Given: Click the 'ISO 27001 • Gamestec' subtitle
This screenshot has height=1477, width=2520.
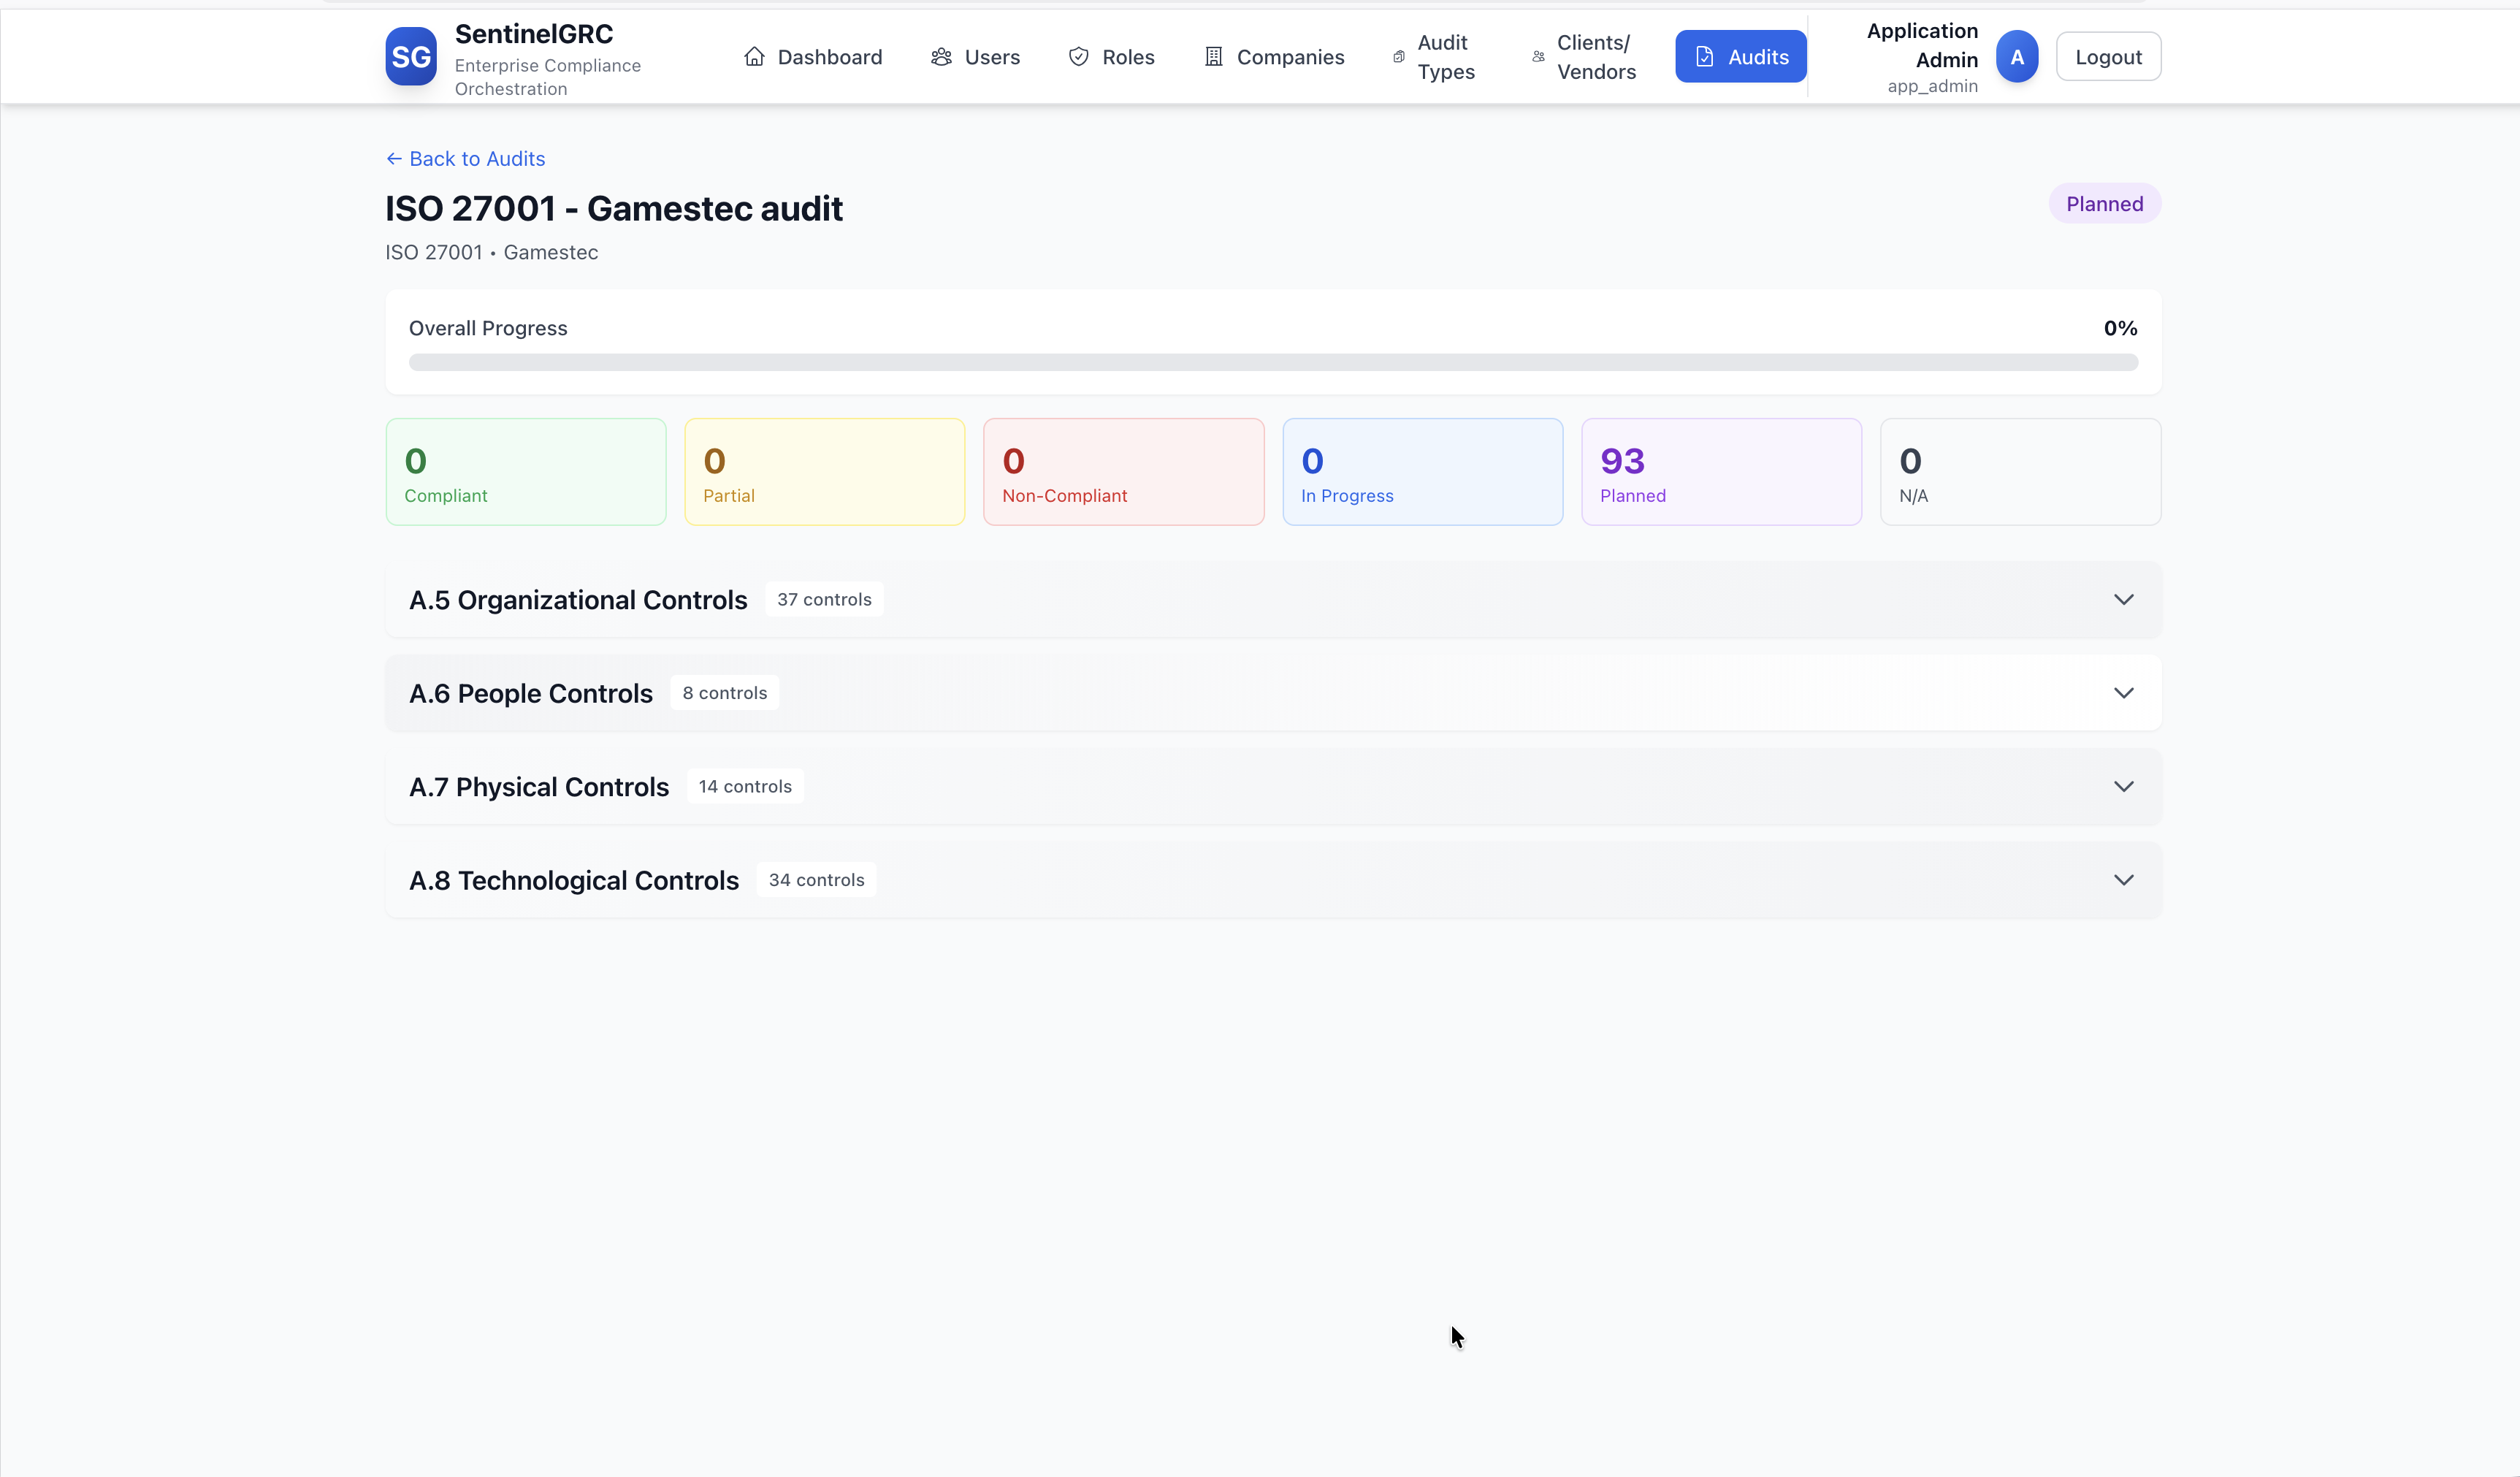Looking at the screenshot, I should (x=492, y=253).
